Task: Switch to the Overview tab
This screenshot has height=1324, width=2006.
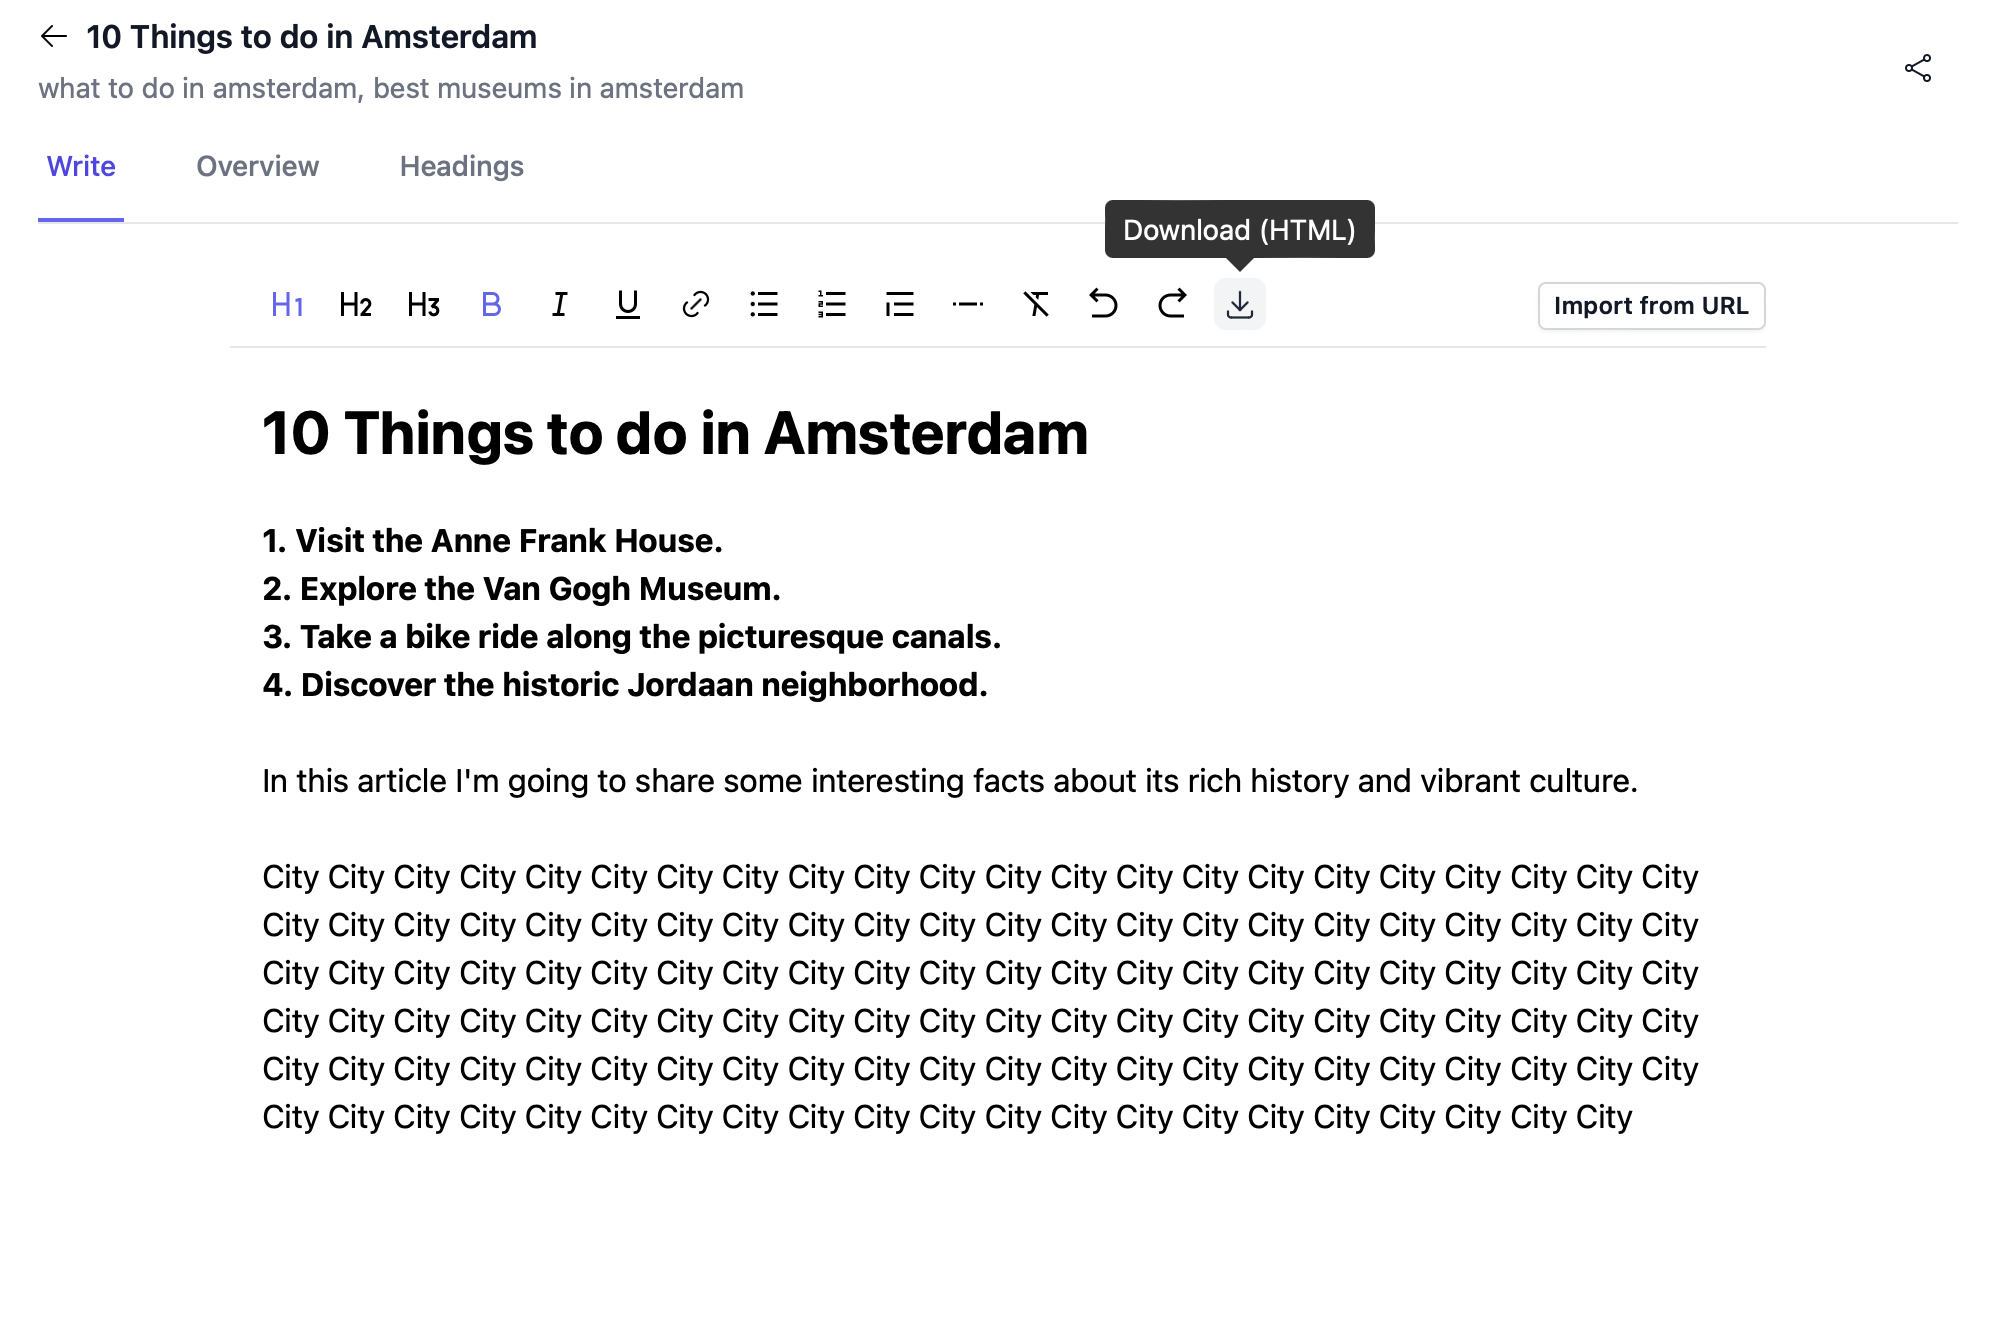Action: (257, 166)
